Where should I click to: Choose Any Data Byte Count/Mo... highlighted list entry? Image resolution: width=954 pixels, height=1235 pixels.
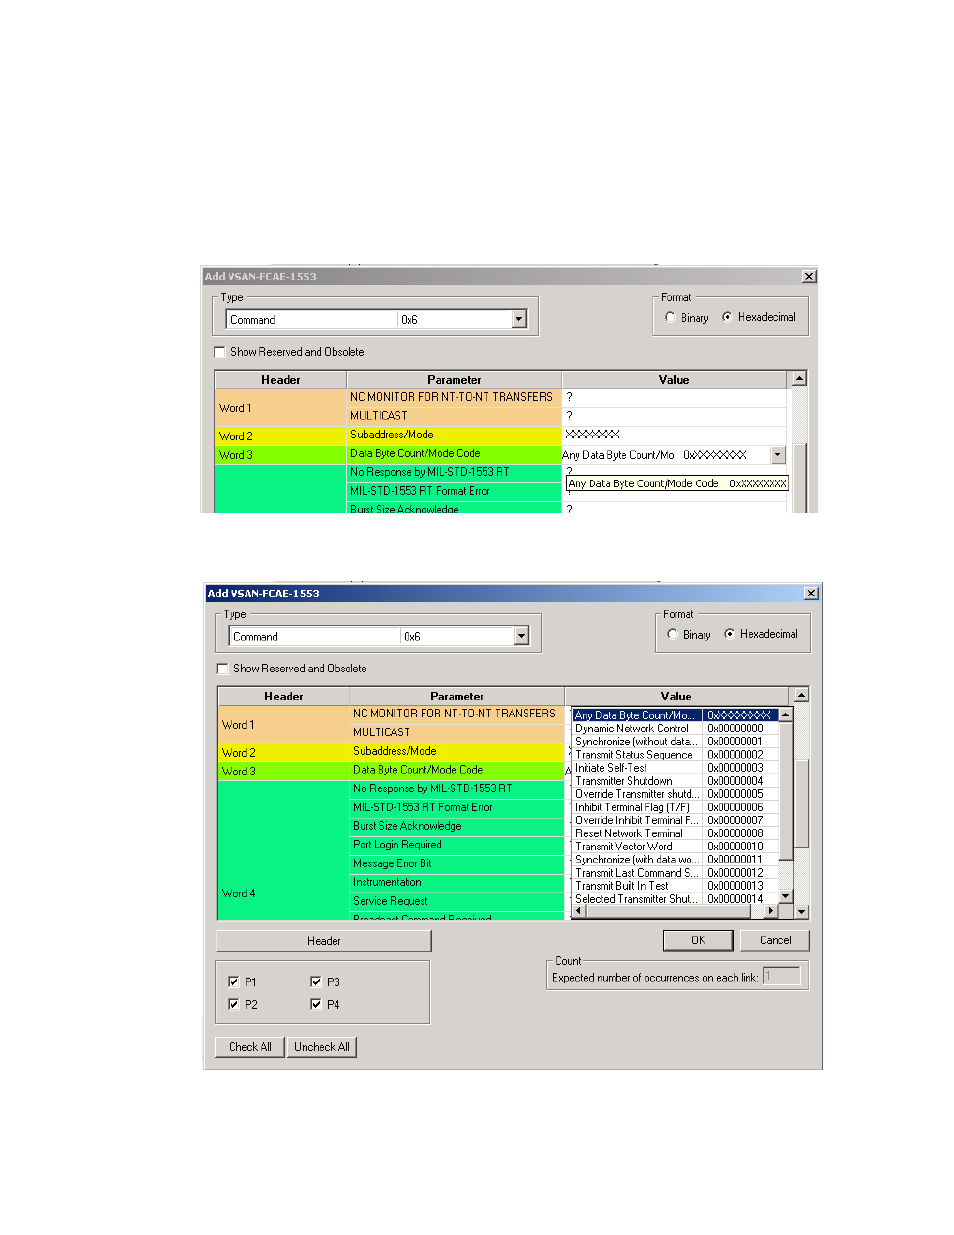click(x=675, y=715)
